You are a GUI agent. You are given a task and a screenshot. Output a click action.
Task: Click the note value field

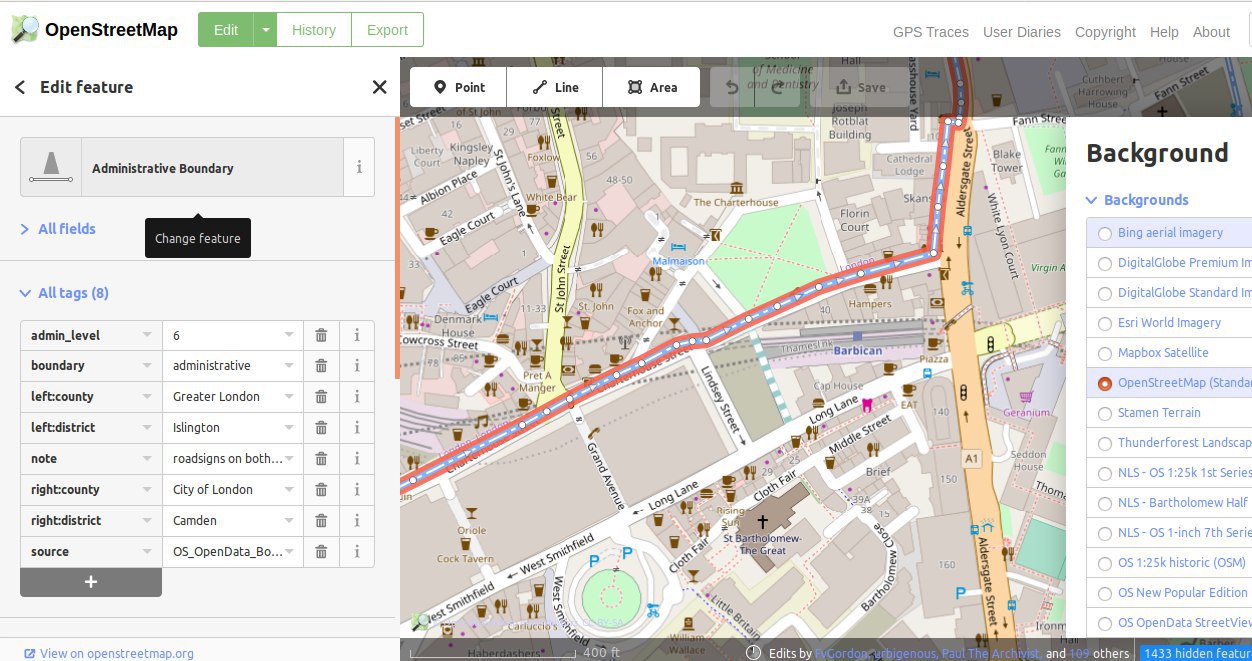click(x=233, y=459)
